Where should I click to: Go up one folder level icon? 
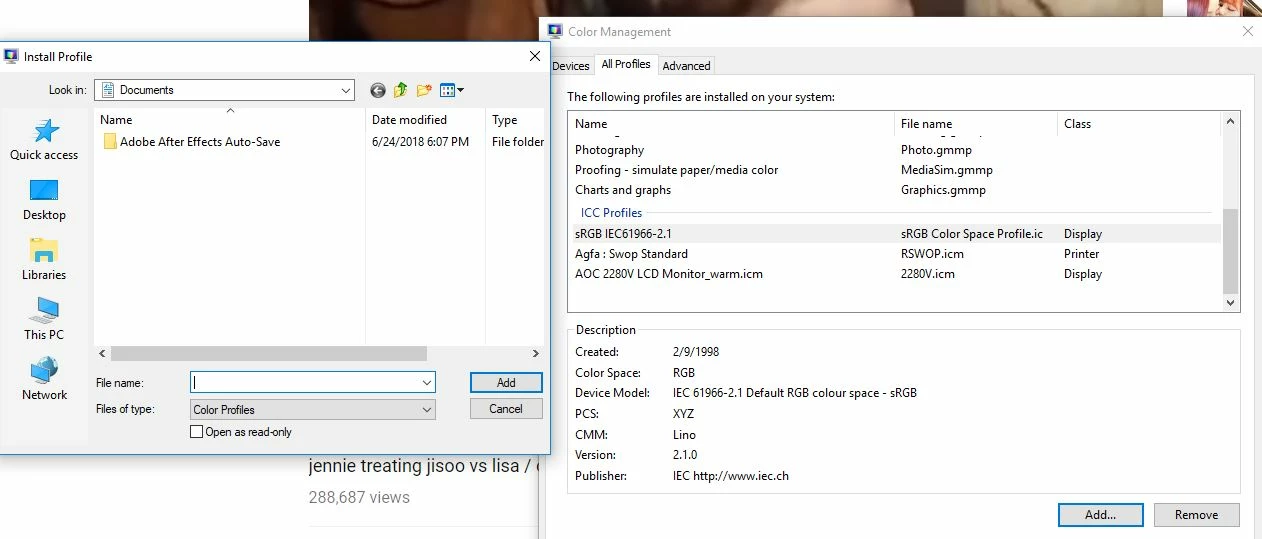[x=400, y=90]
